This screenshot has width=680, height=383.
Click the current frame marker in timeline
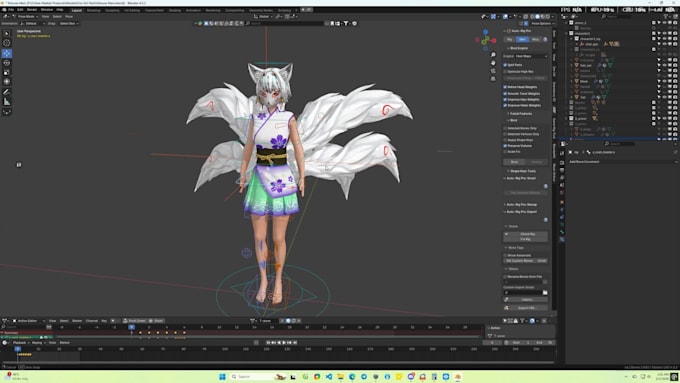click(17, 348)
